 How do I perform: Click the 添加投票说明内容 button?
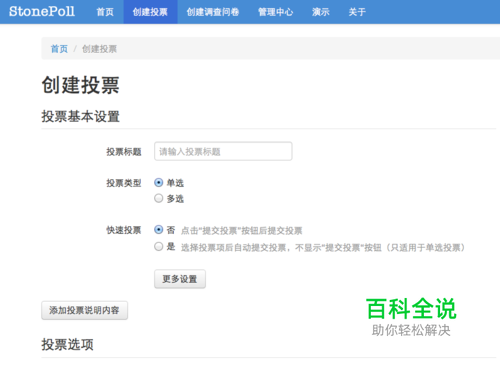click(x=84, y=310)
